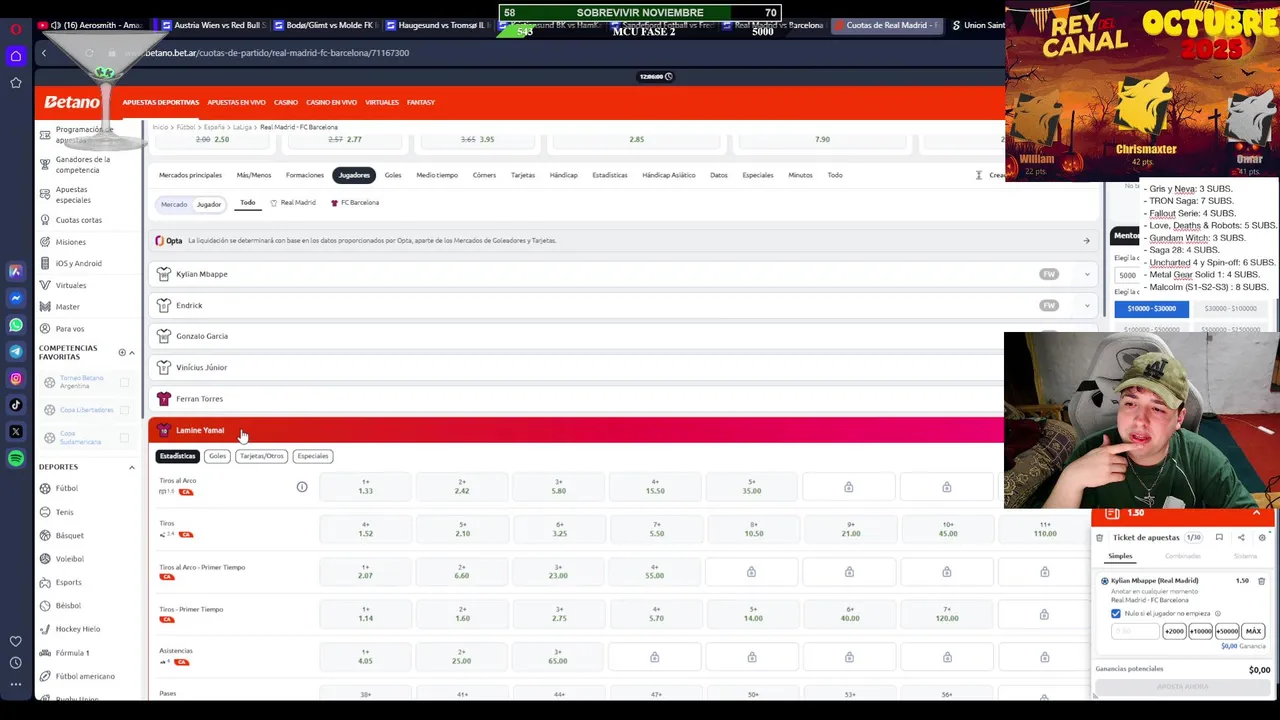Tick Copa Sudamericana favorite checkbox

pos(125,438)
